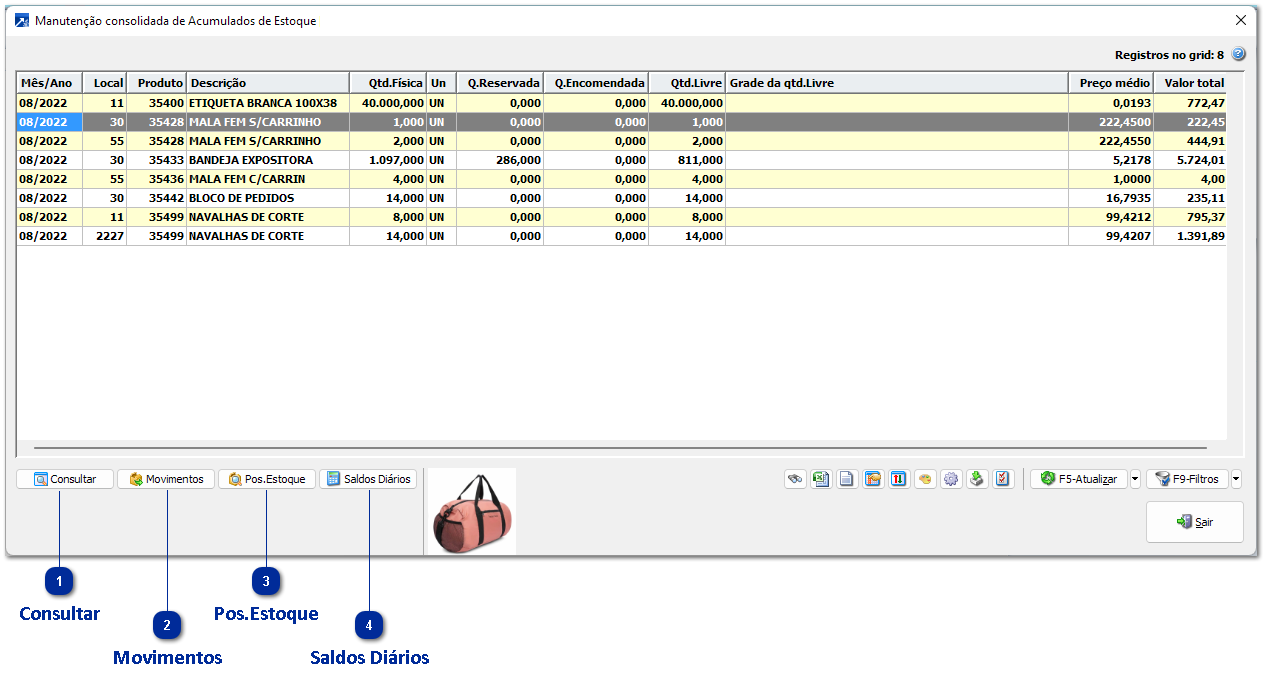Open grid settings gear icon

(x=951, y=479)
